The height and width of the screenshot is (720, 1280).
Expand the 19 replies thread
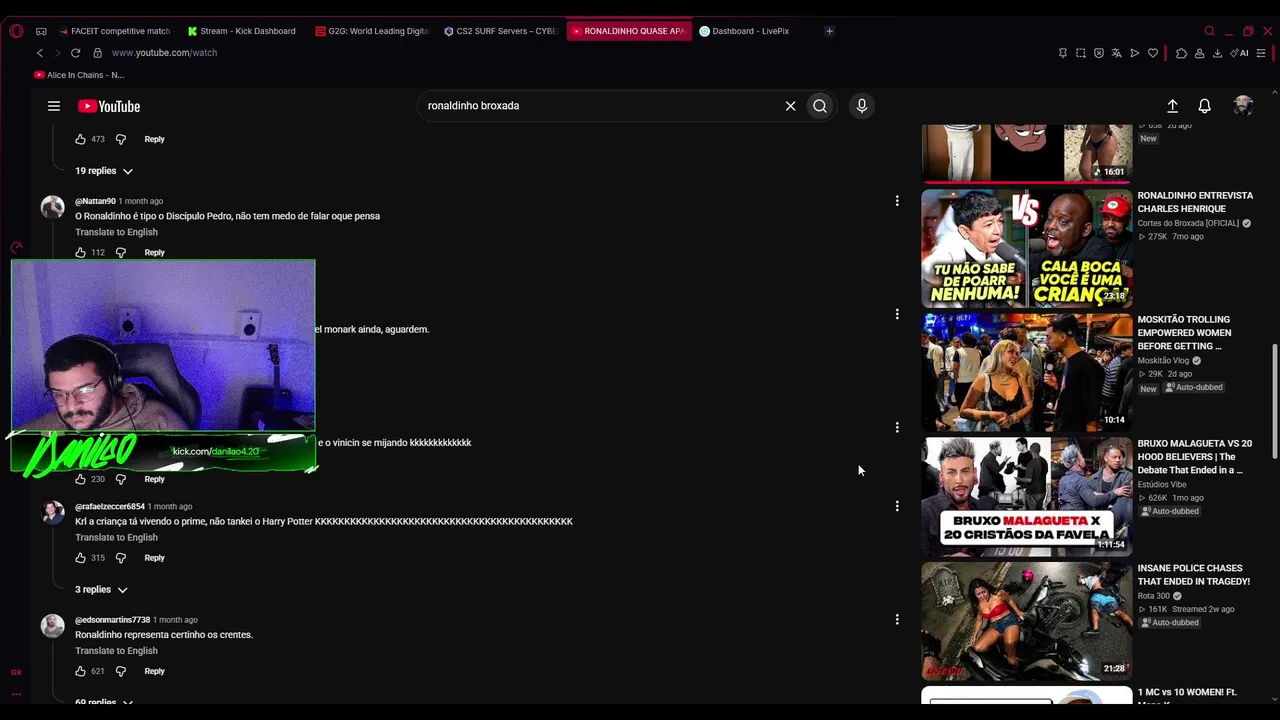pyautogui.click(x=104, y=171)
